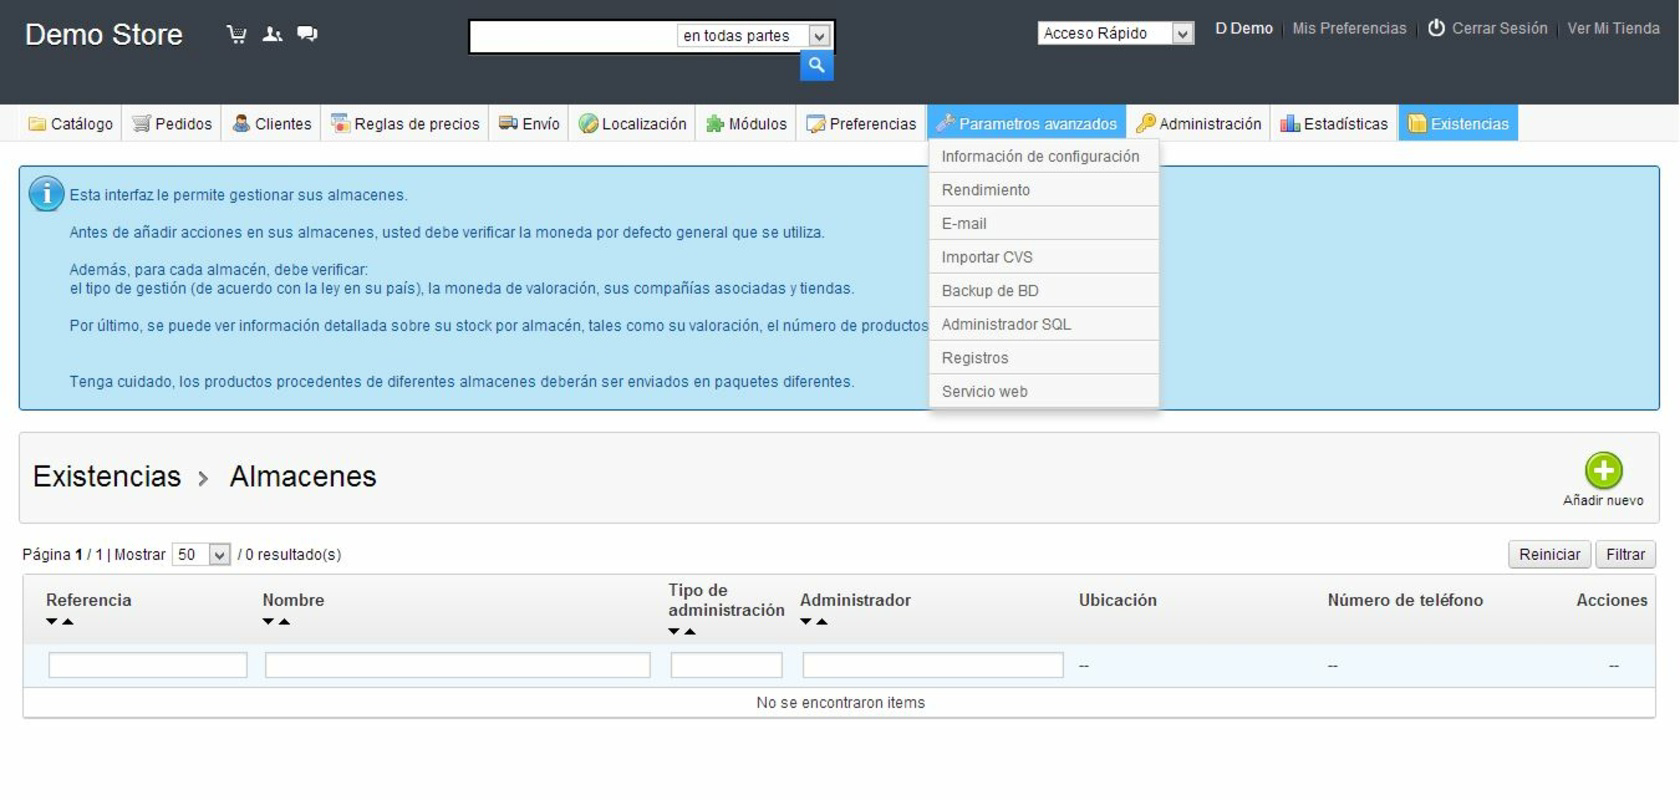Focus the Nombre filter input
Viewport: 1680px width, 800px height.
[458, 665]
